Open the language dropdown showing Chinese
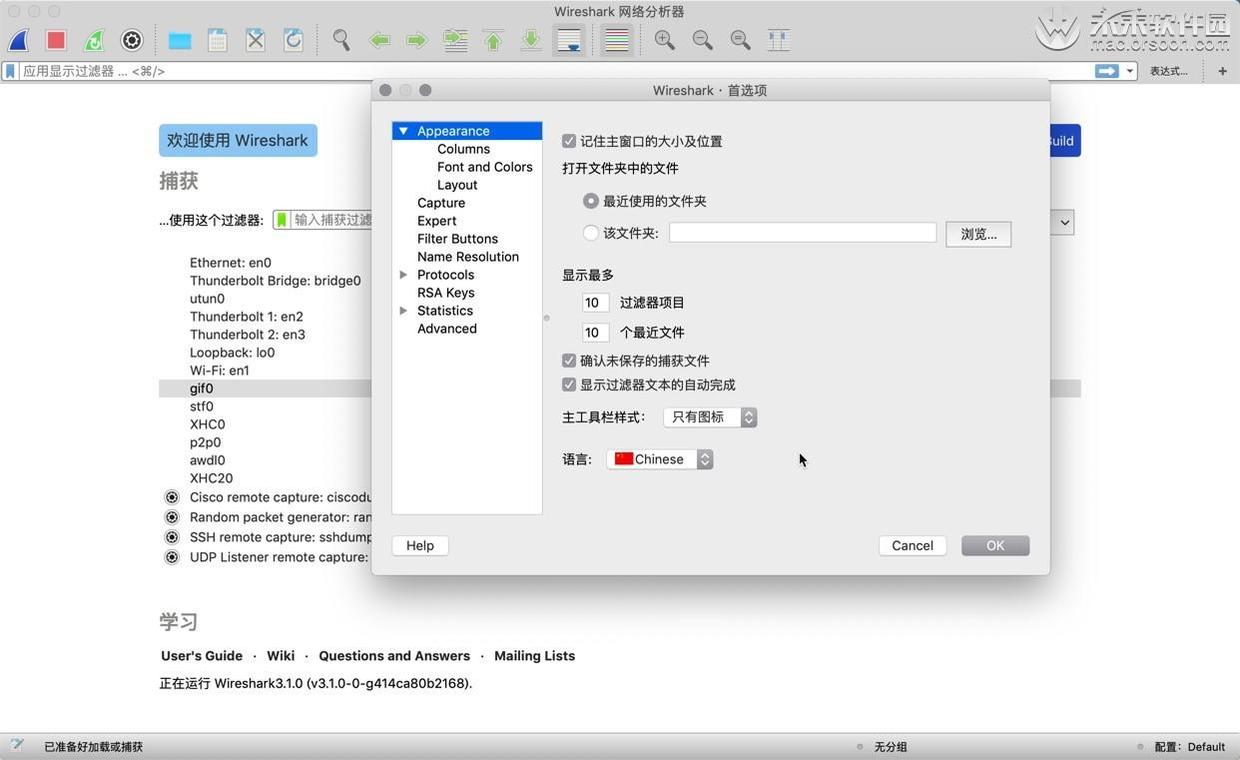This screenshot has height=760, width=1240. (x=660, y=459)
